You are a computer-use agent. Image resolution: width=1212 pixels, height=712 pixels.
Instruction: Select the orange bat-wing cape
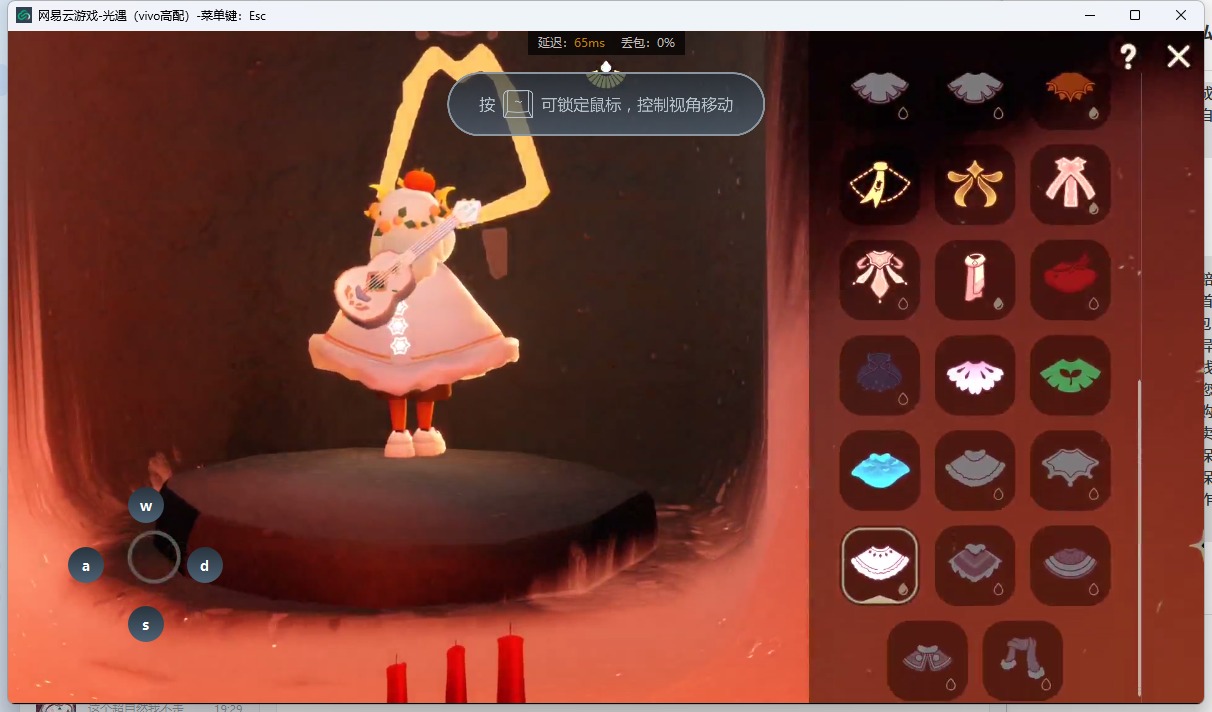1070,91
